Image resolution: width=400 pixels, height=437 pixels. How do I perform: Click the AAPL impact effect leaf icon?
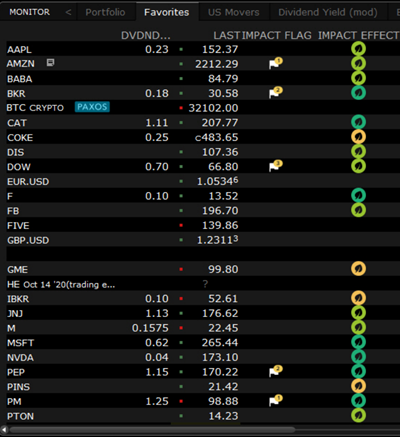358,49
